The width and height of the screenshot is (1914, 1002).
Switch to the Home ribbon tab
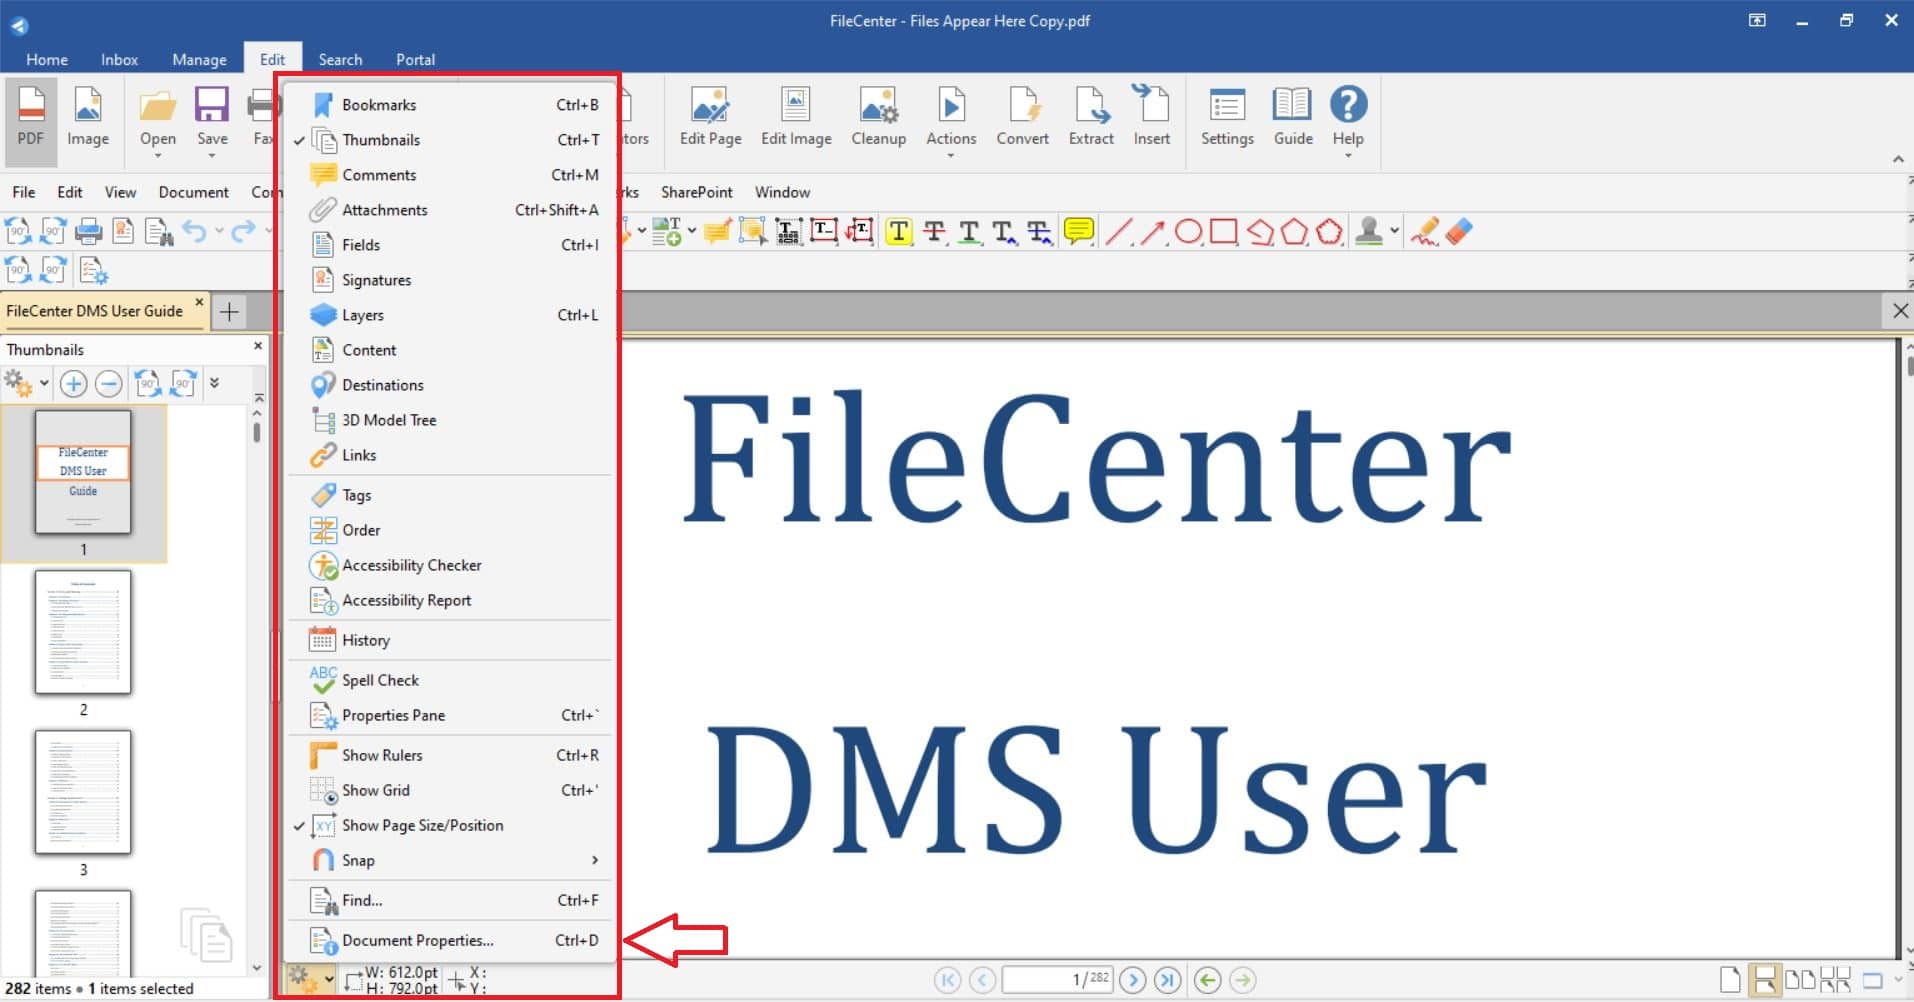pos(47,60)
